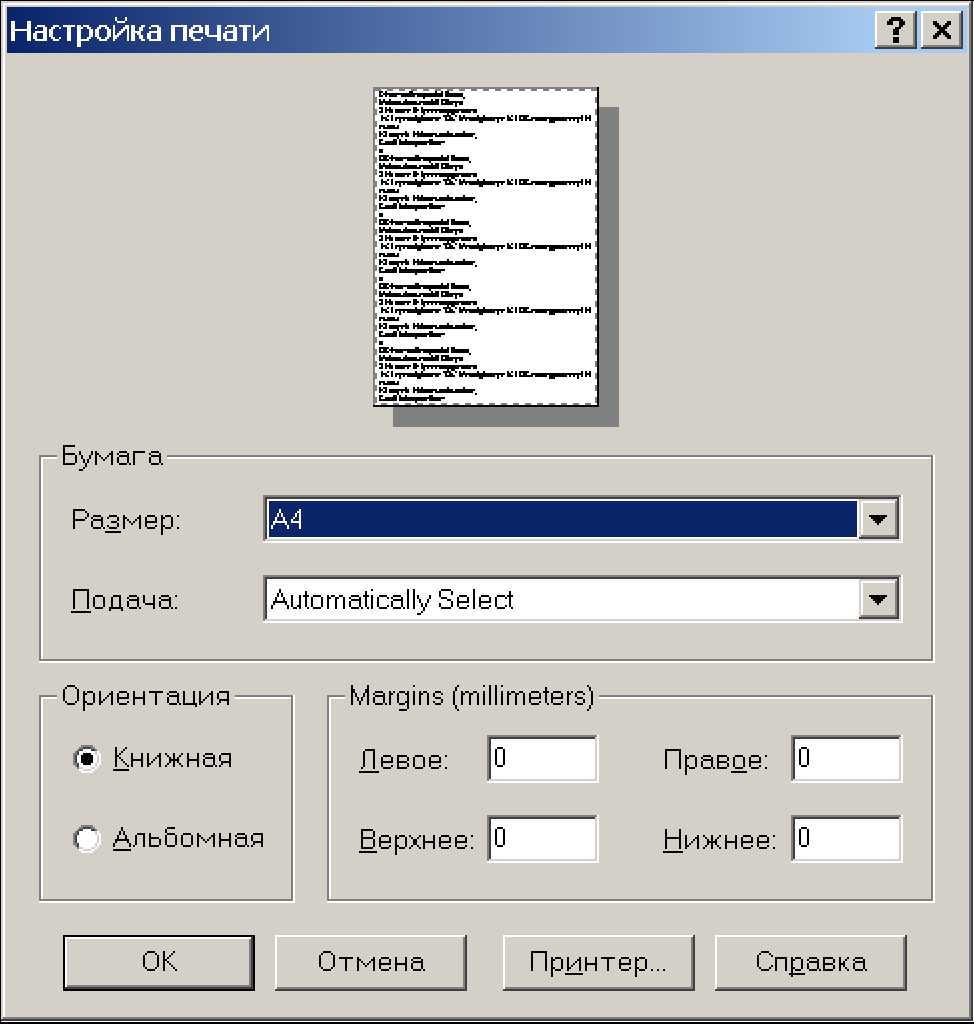Open the Подача dropdown arrow
This screenshot has width=974, height=1024.
tap(878, 600)
